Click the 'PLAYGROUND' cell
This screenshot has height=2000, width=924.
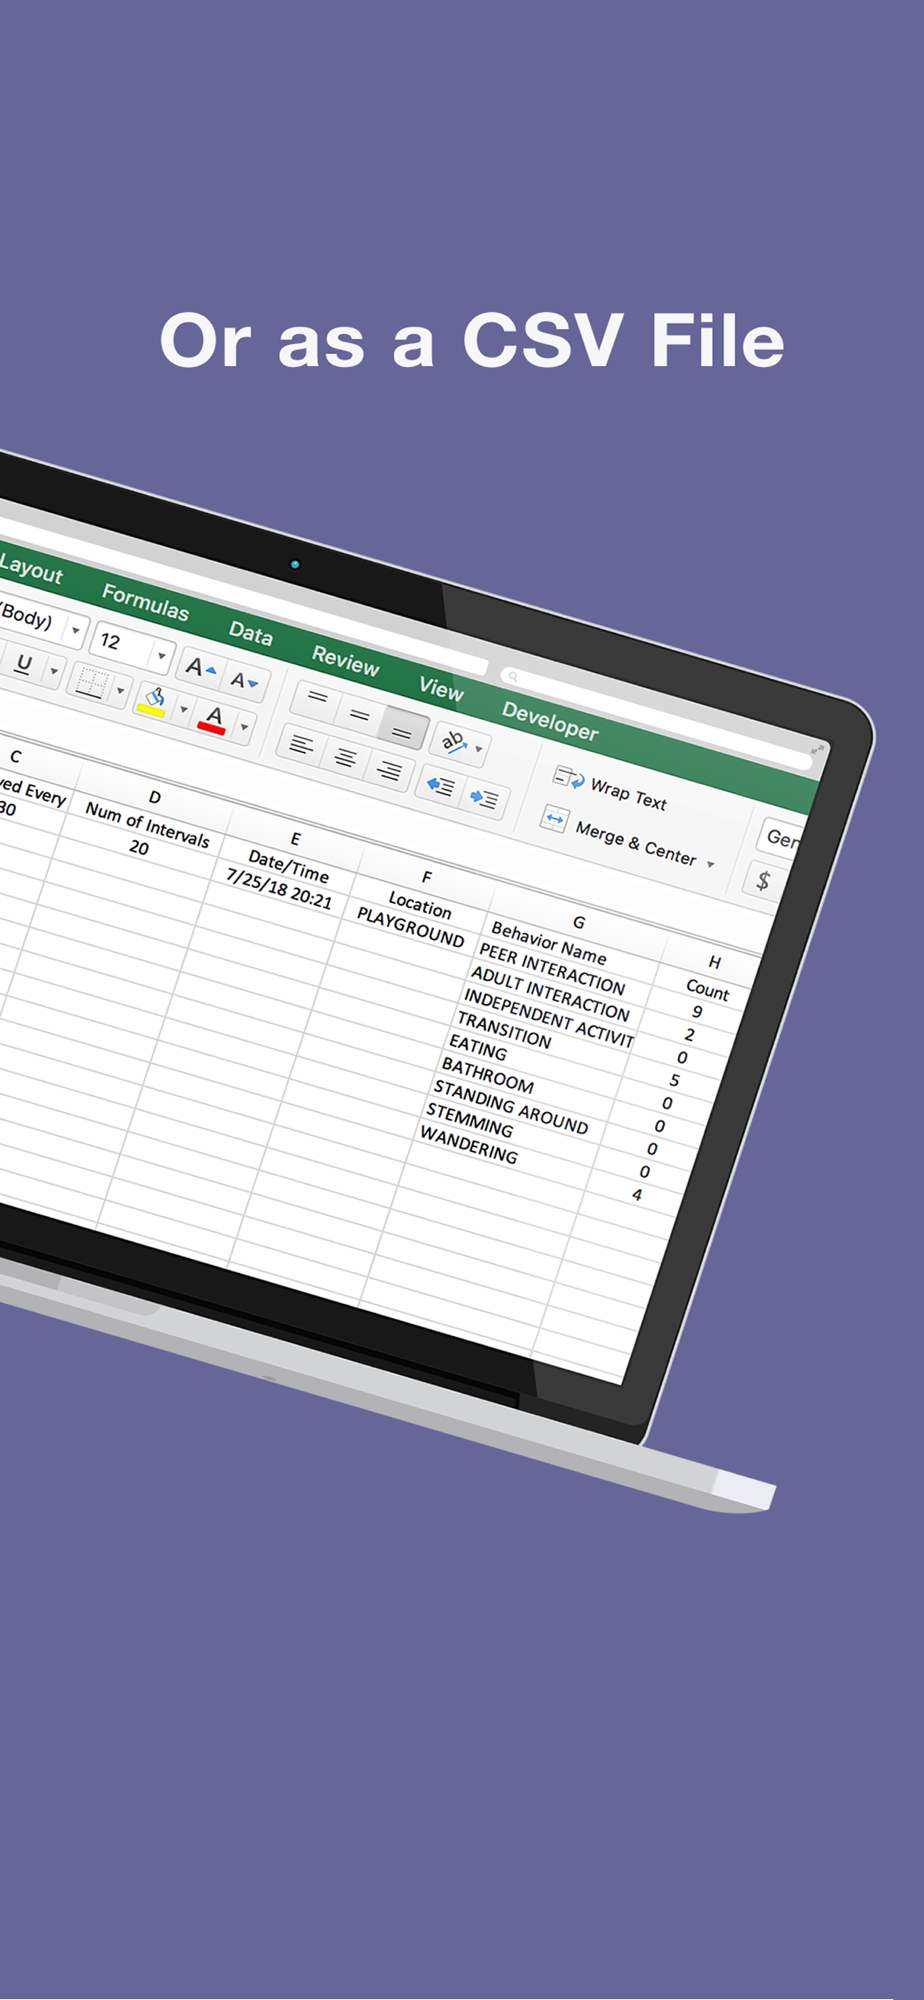tap(411, 927)
